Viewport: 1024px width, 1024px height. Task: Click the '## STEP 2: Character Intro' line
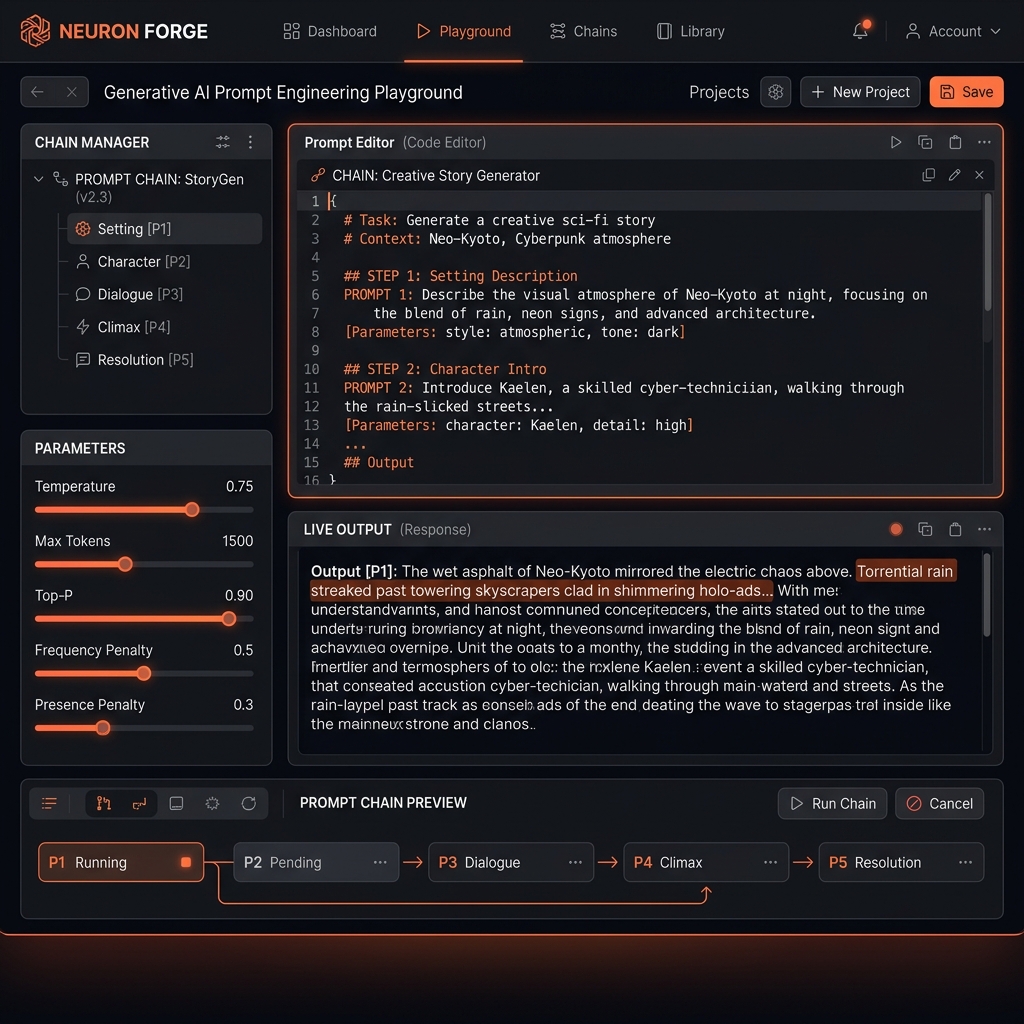pyautogui.click(x=445, y=369)
